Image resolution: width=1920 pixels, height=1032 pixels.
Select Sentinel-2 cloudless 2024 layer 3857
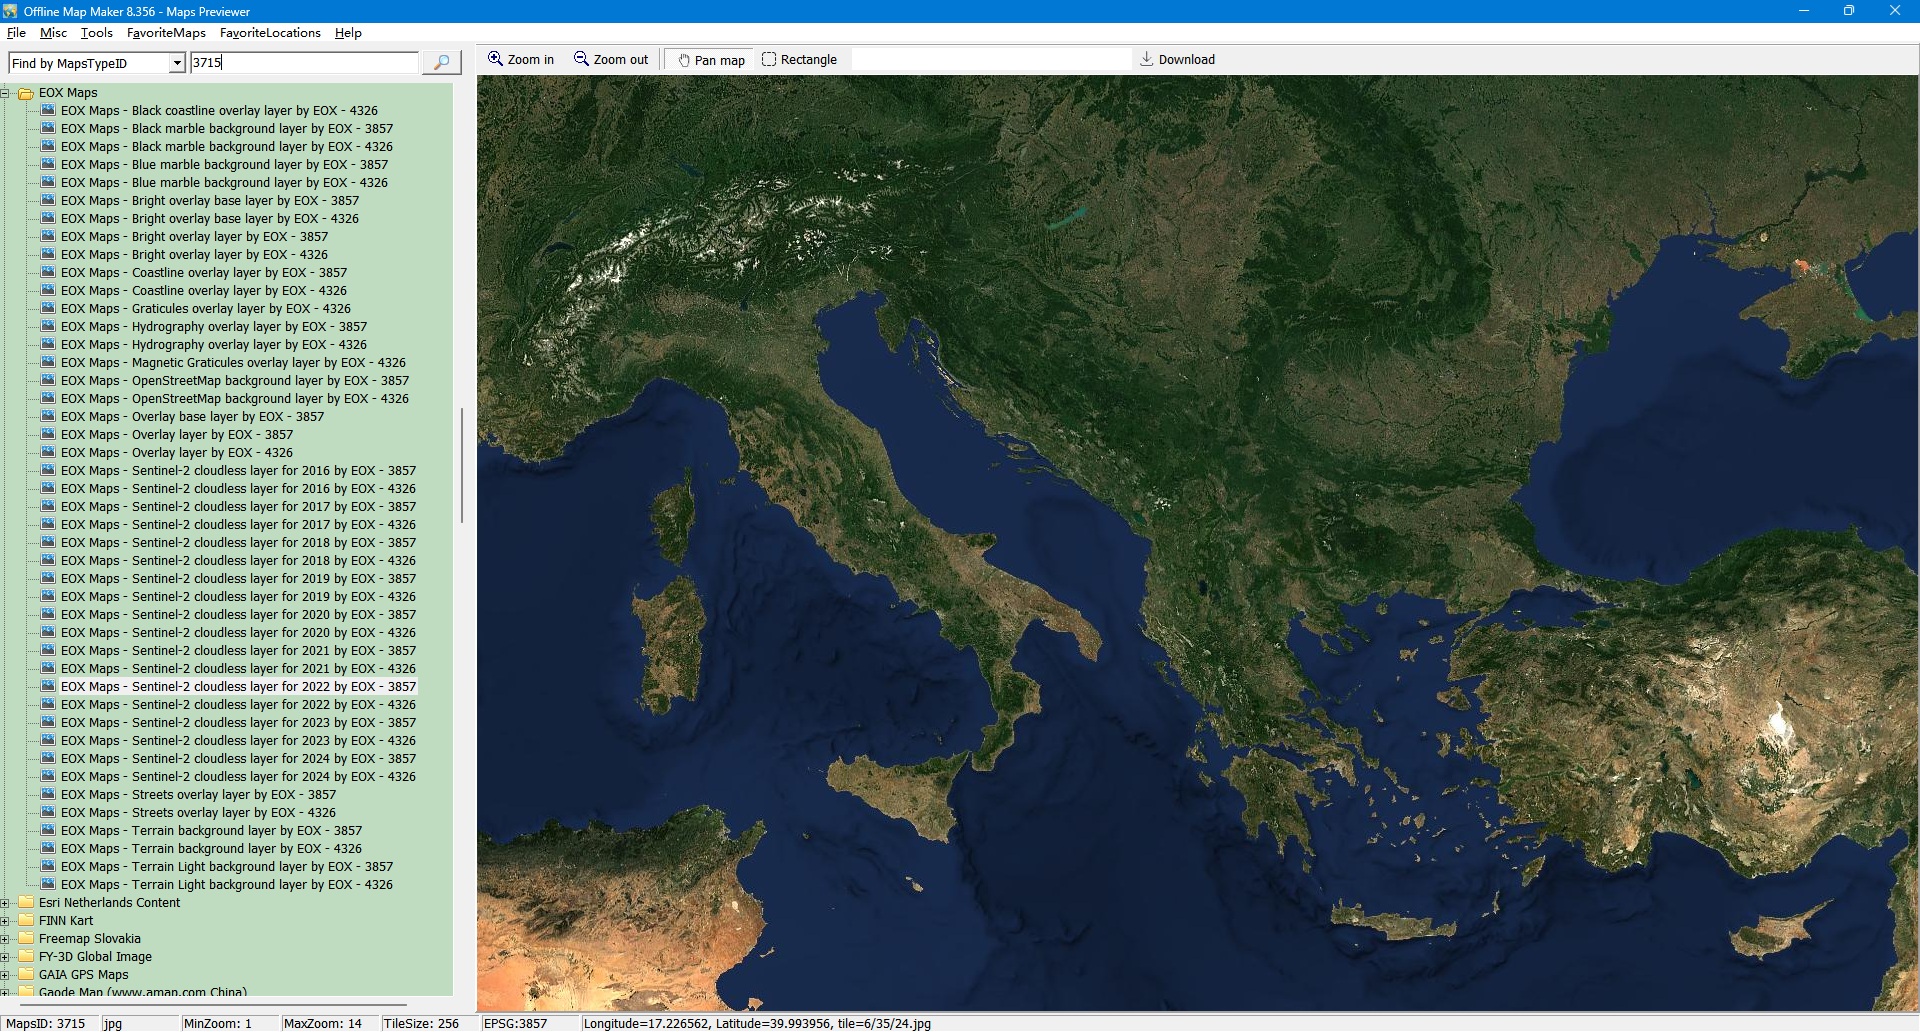point(238,759)
